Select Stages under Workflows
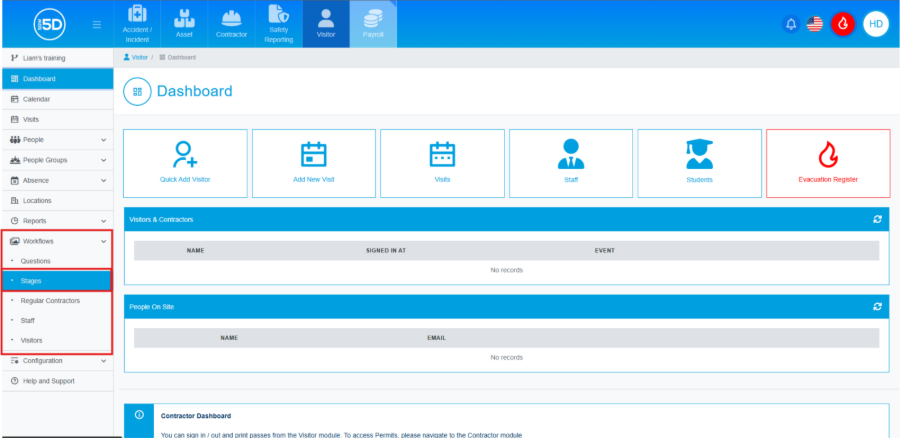 click(31, 281)
